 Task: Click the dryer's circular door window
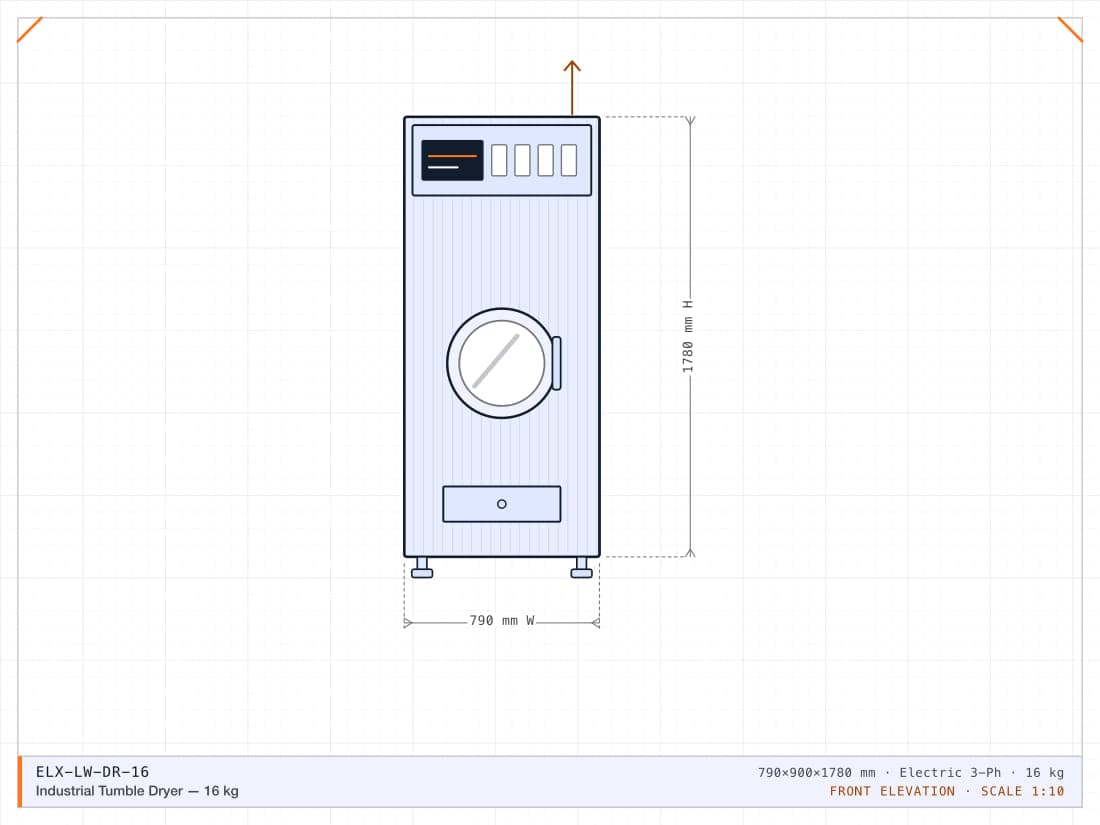pyautogui.click(x=502, y=363)
